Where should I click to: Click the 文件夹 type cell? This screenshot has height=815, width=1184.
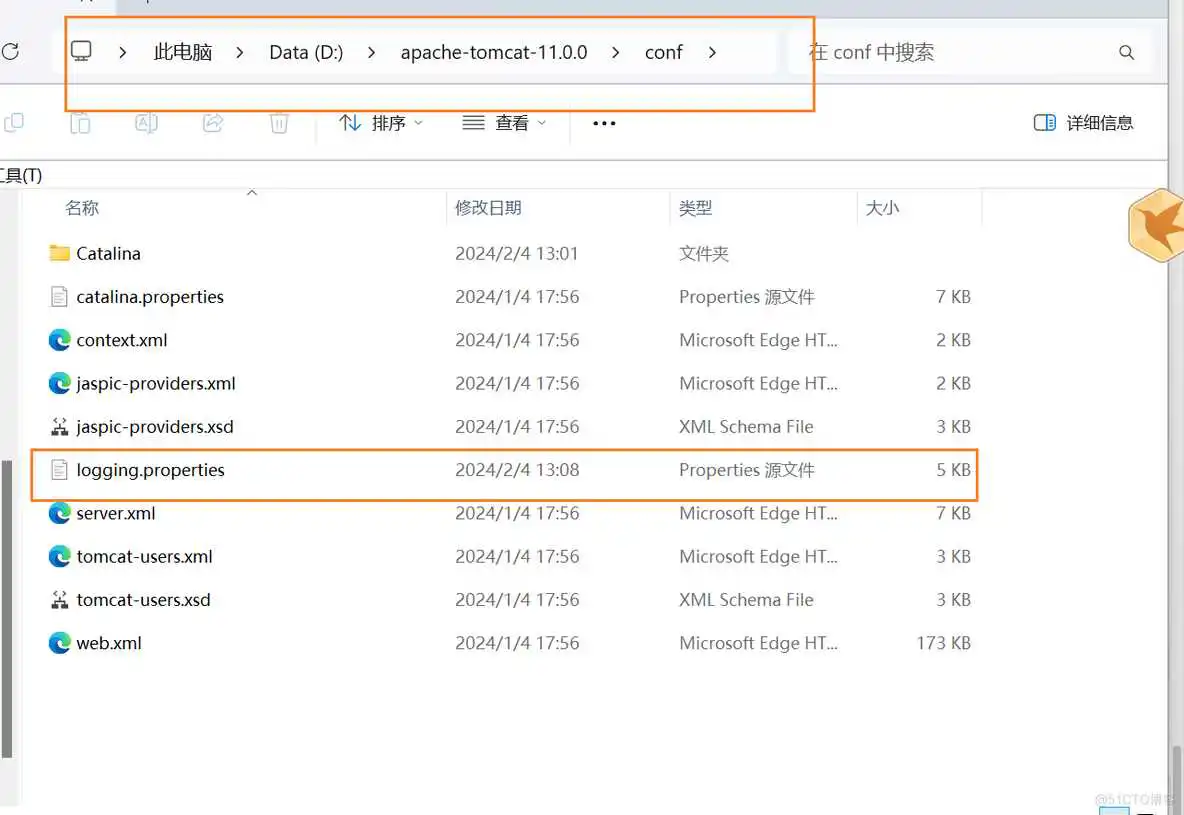(704, 254)
